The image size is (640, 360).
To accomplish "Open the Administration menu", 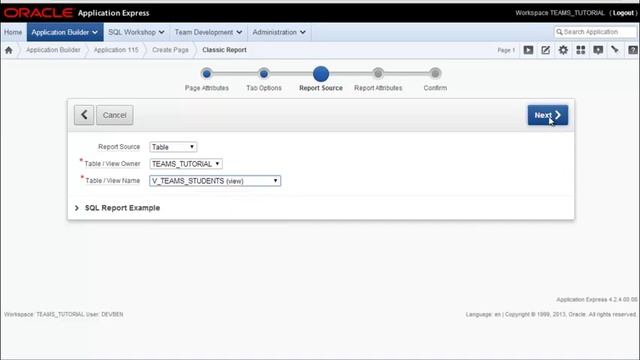I will click(x=279, y=32).
